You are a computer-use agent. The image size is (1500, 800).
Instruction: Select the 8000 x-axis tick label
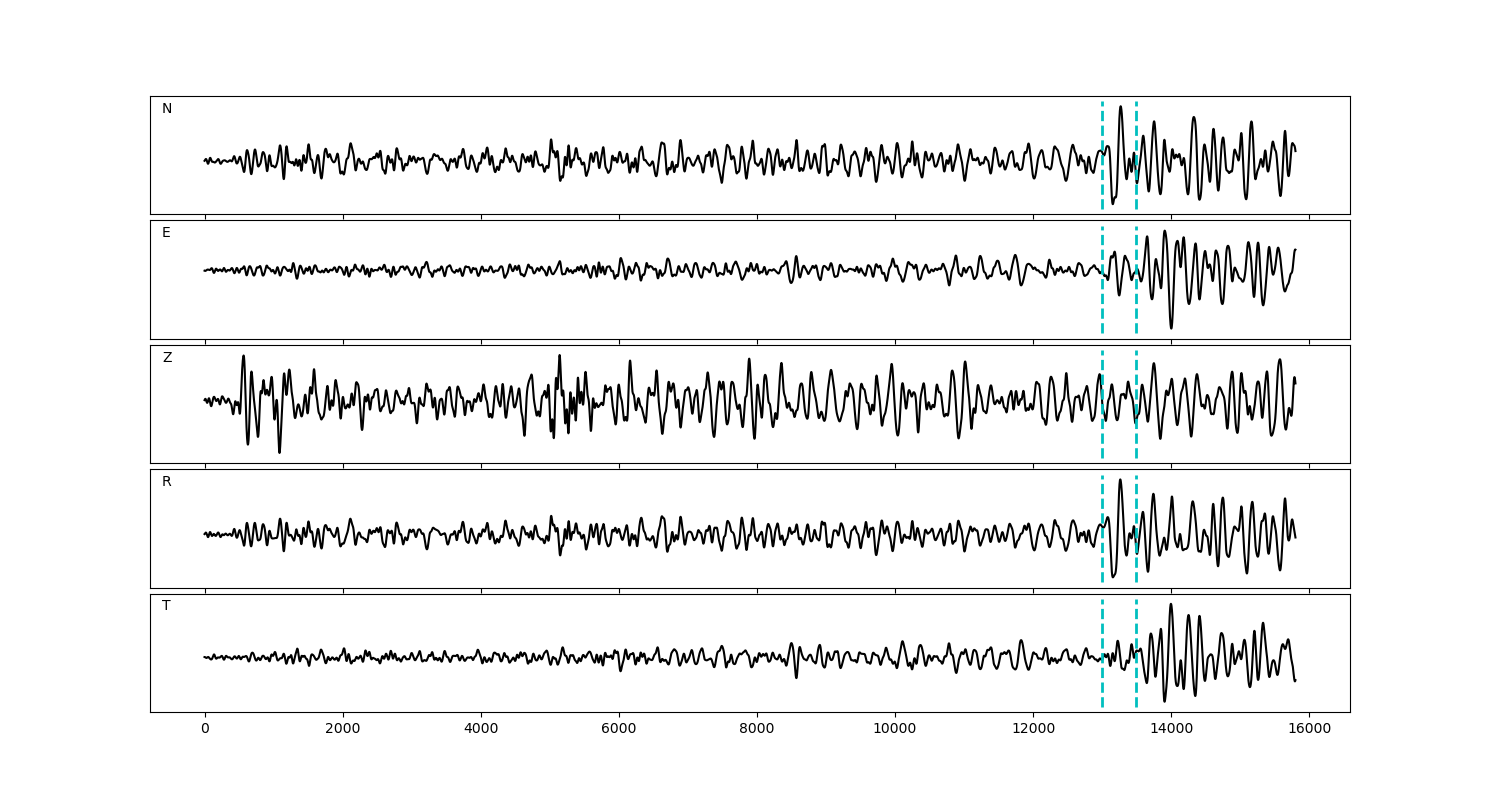click(757, 729)
